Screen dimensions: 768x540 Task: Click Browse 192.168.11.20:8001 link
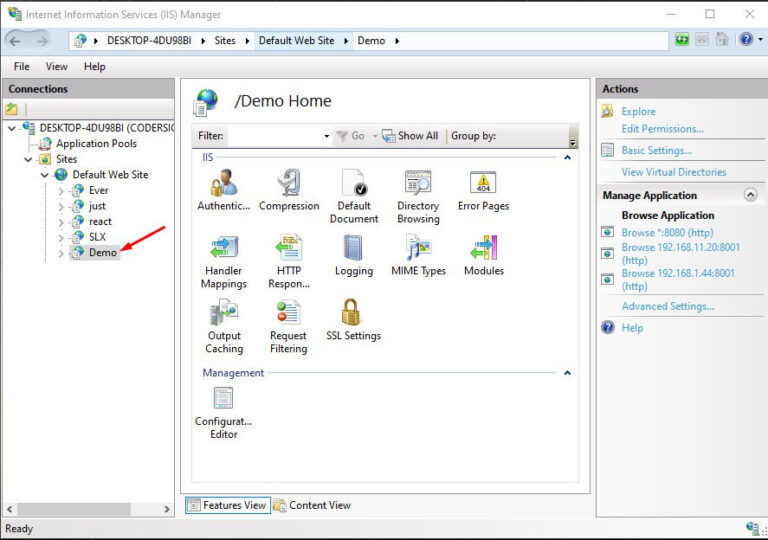click(x=680, y=253)
